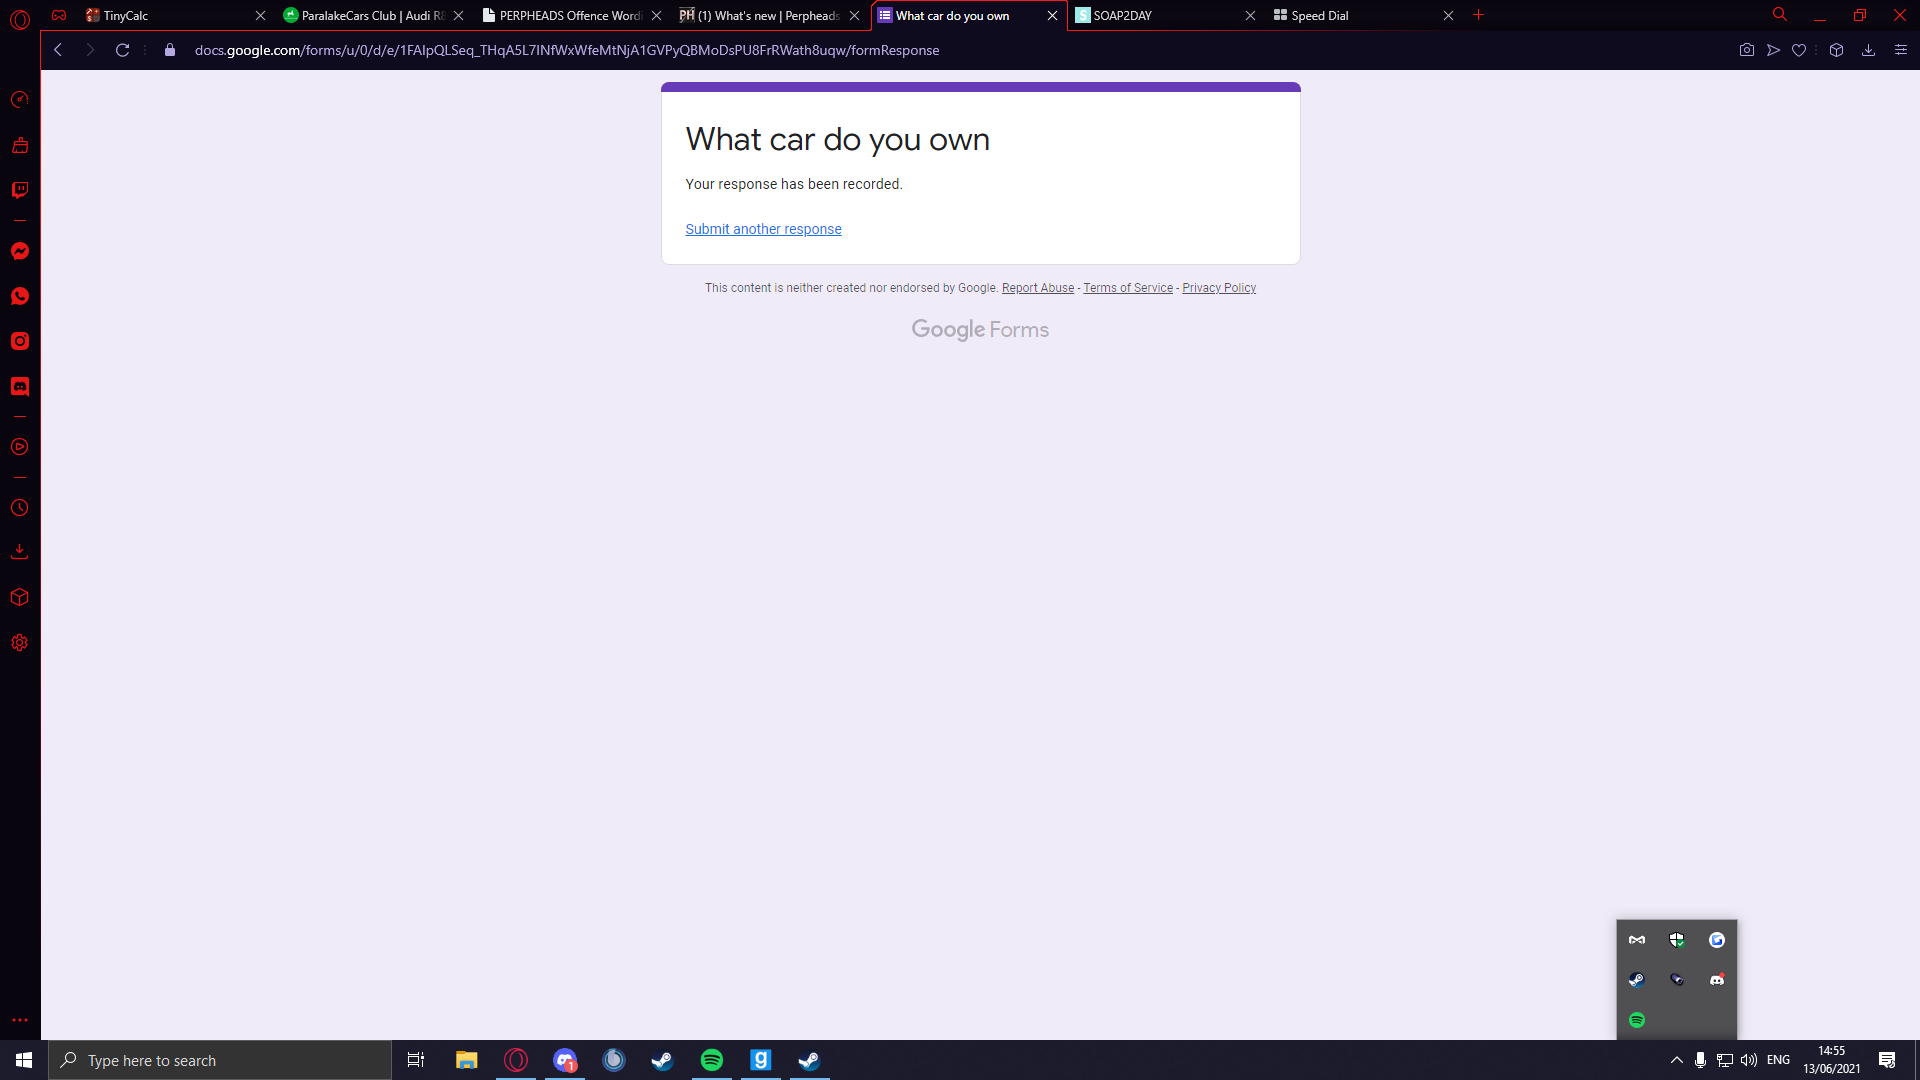Open the Privacy Policy link

click(x=1218, y=288)
